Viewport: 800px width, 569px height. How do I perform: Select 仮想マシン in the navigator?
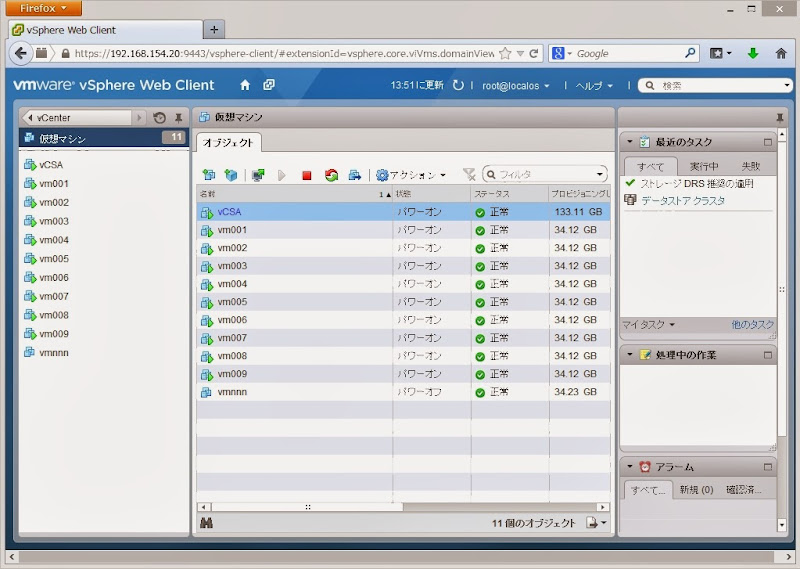[104, 138]
